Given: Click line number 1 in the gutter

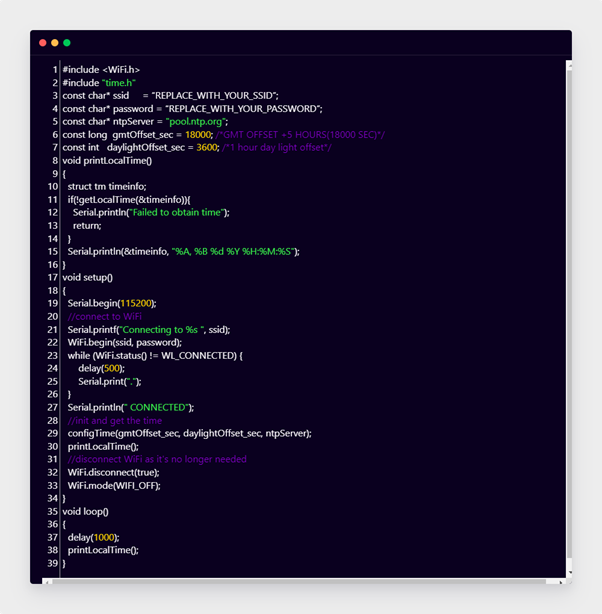Looking at the screenshot, I should [54, 69].
